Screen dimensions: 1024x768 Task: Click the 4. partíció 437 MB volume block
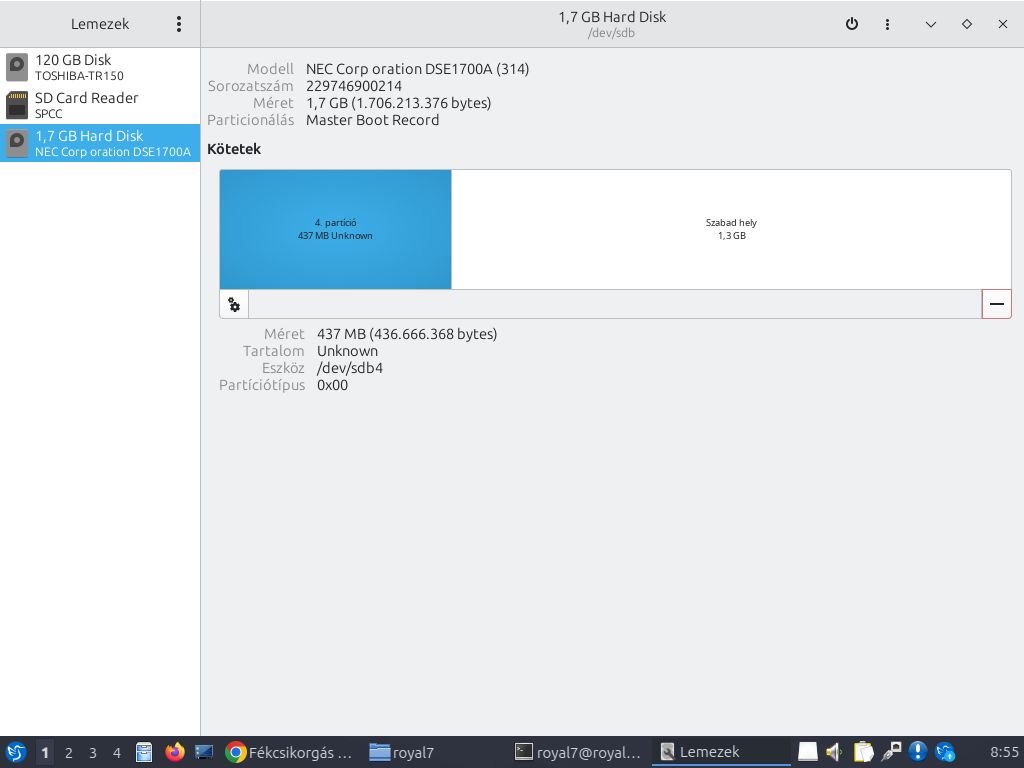click(335, 229)
